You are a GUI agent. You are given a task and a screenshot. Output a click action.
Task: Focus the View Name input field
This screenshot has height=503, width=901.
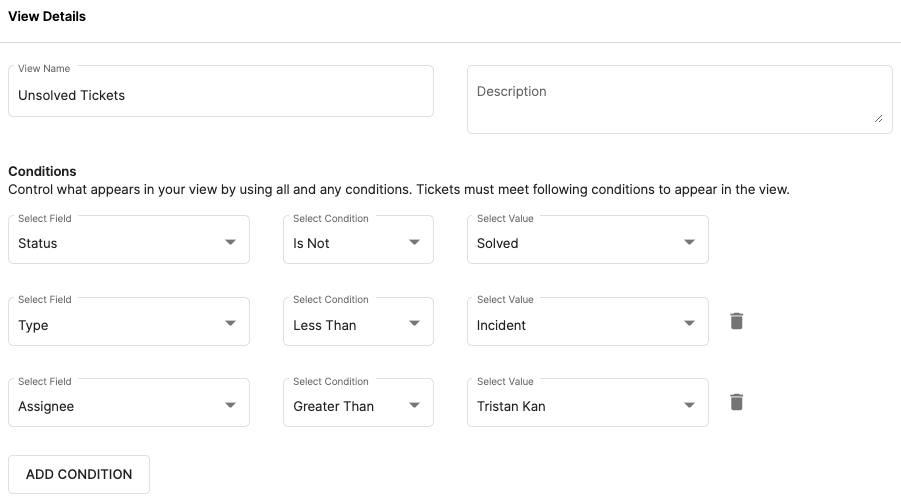(x=221, y=91)
